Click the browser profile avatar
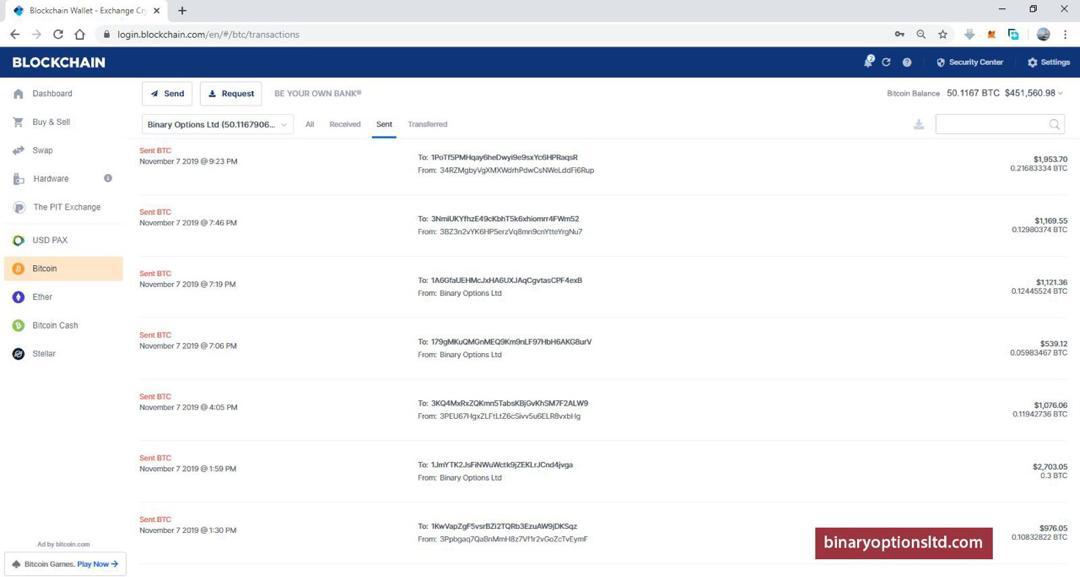Image resolution: width=1080 pixels, height=577 pixels. click(x=1043, y=34)
